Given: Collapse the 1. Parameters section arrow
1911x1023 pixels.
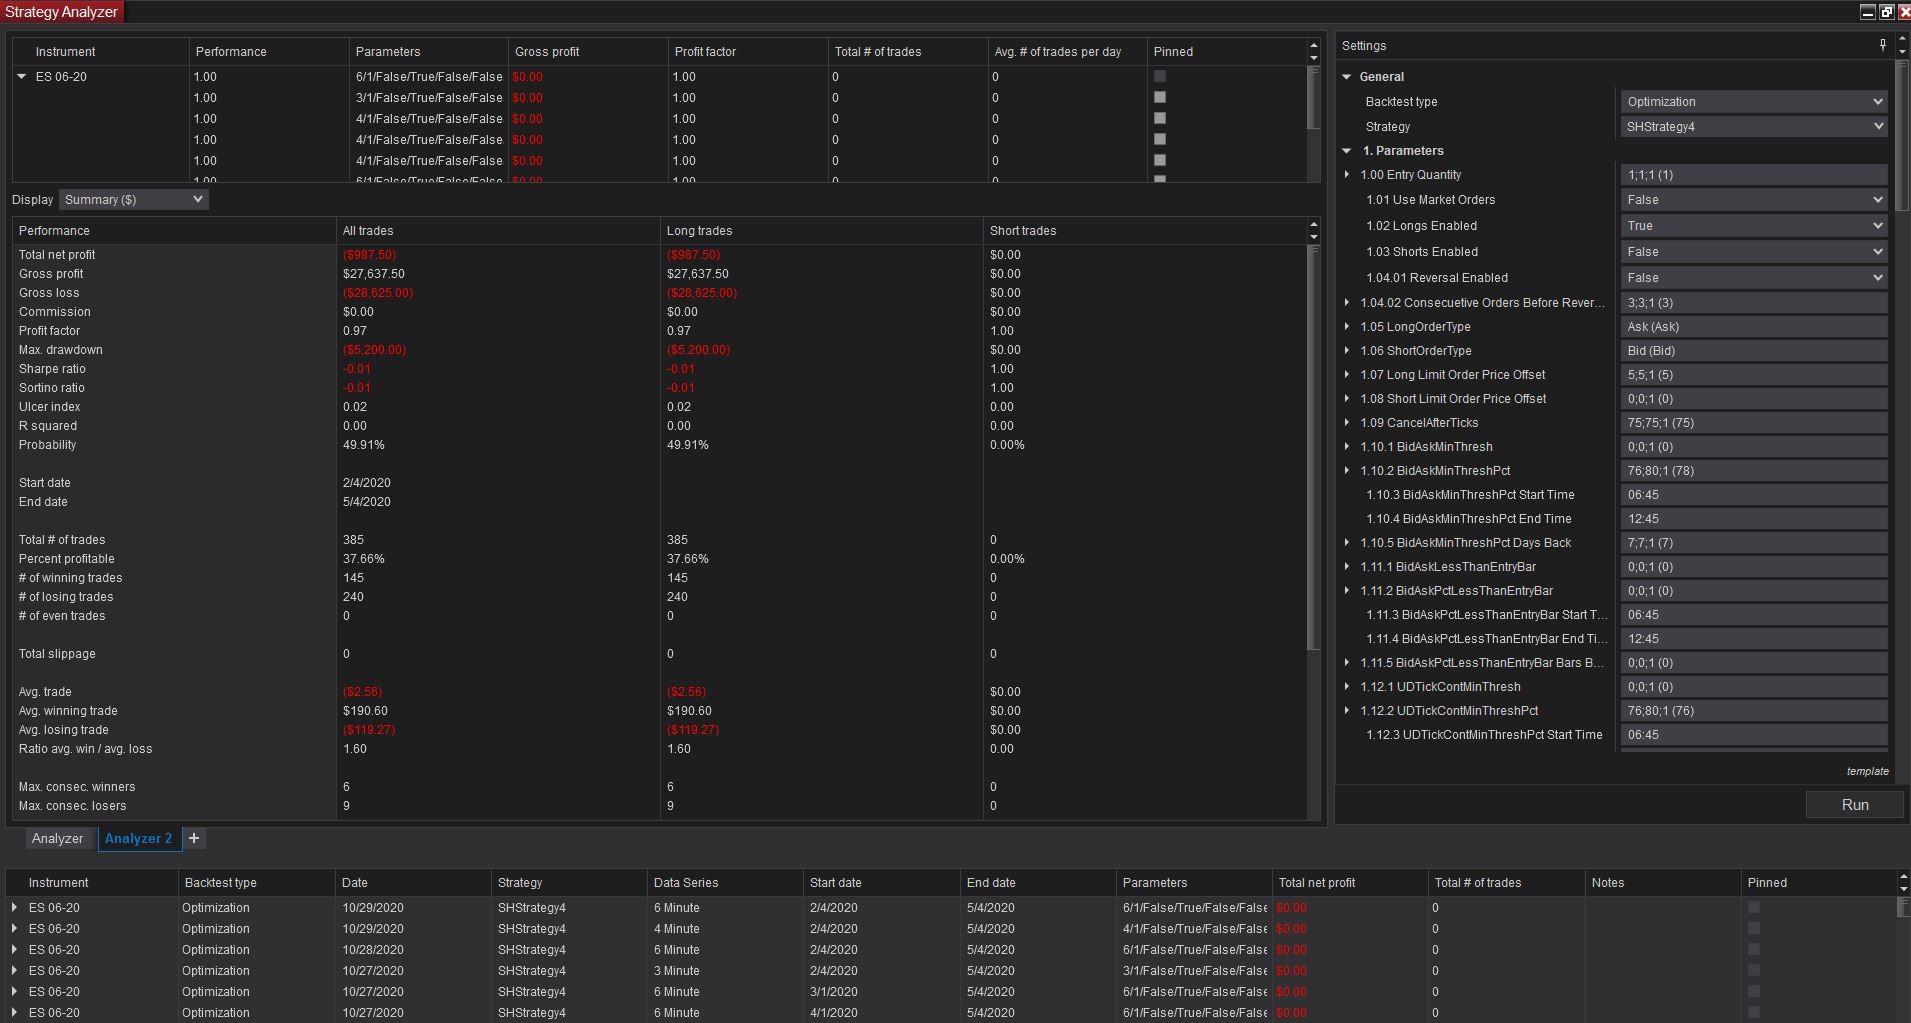Looking at the screenshot, I should coord(1347,151).
